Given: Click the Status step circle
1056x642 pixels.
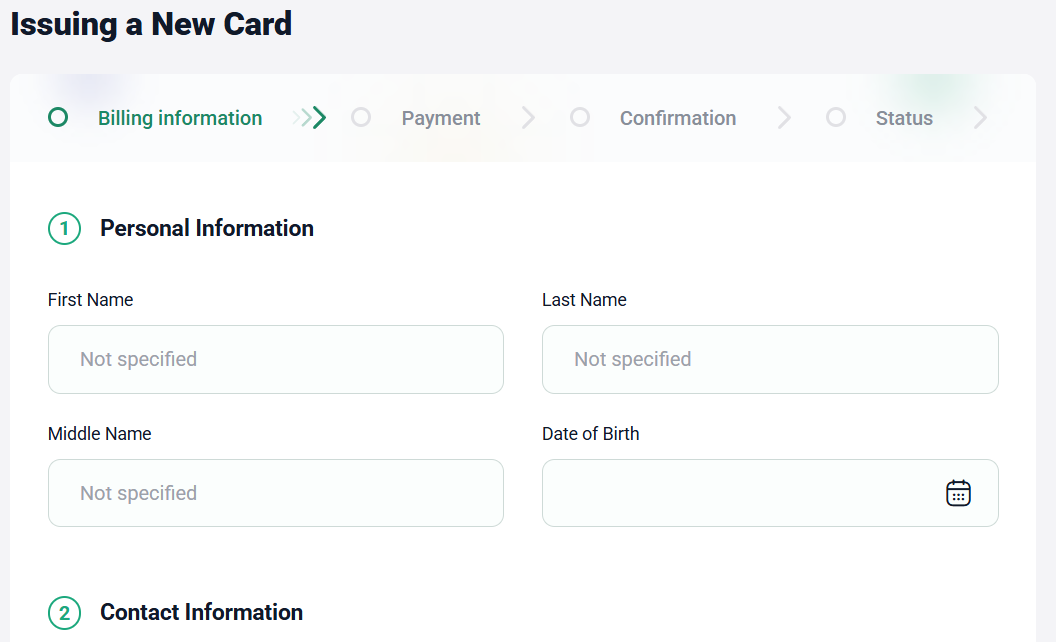Looking at the screenshot, I should [x=836, y=118].
